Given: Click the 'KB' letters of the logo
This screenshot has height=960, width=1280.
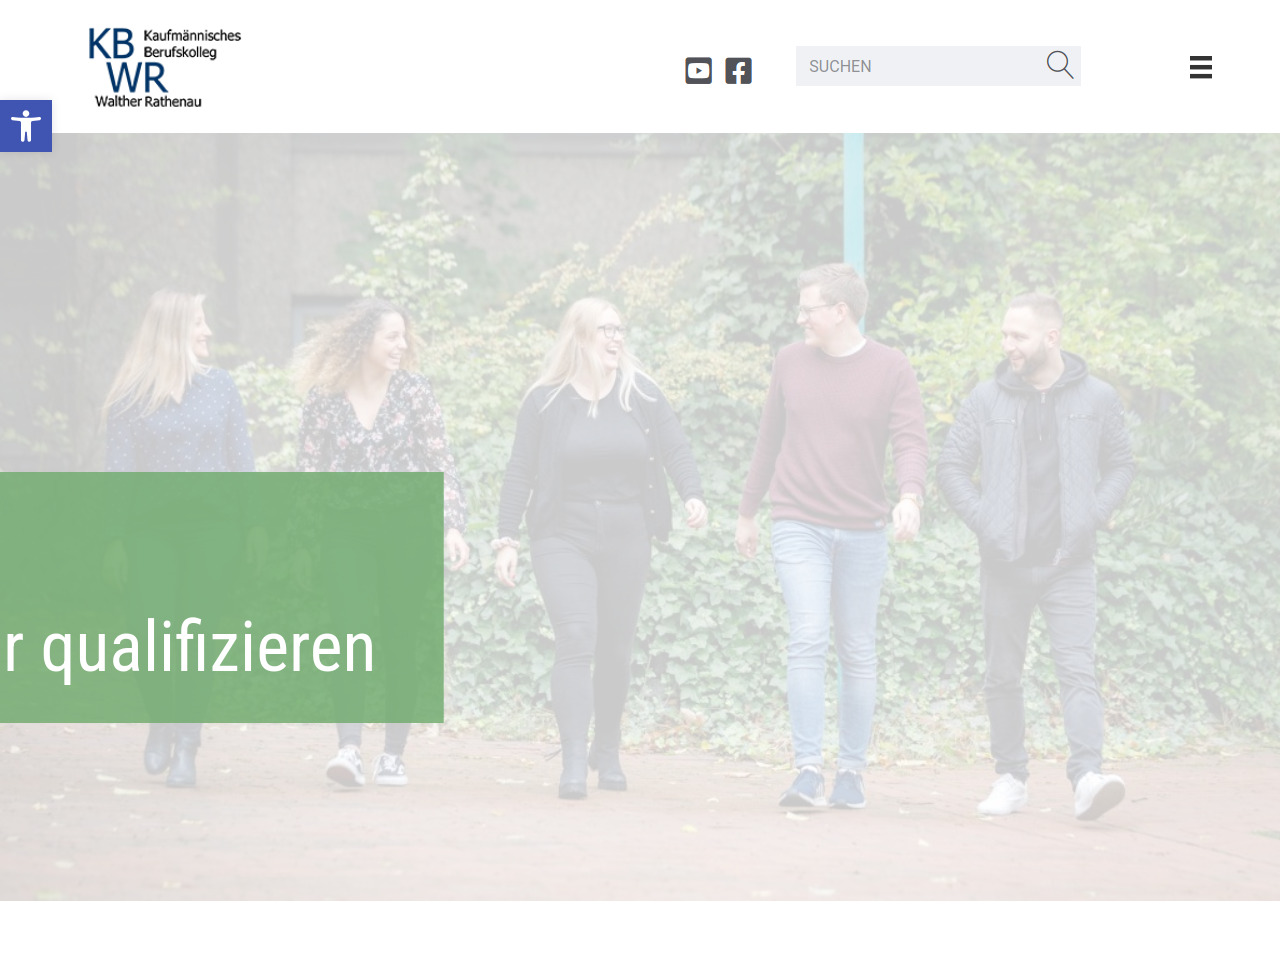Looking at the screenshot, I should point(111,44).
